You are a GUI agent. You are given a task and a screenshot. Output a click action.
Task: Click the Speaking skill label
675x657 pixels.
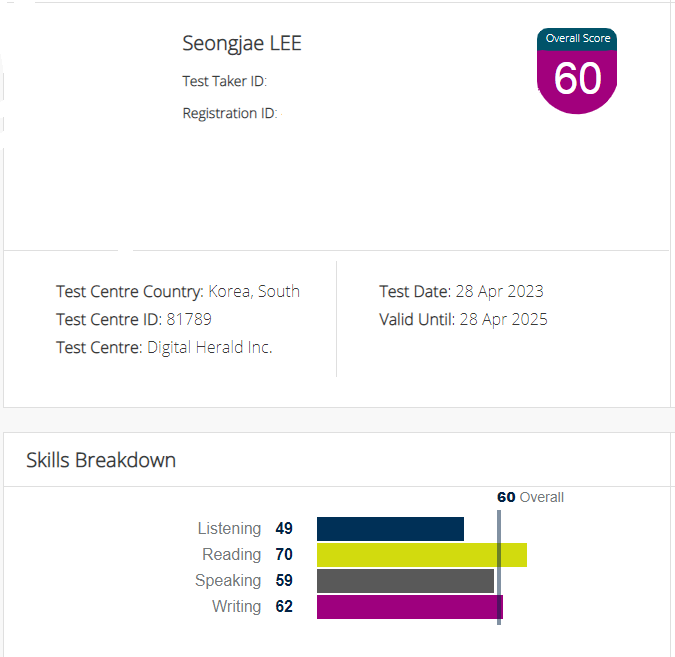pos(228,581)
